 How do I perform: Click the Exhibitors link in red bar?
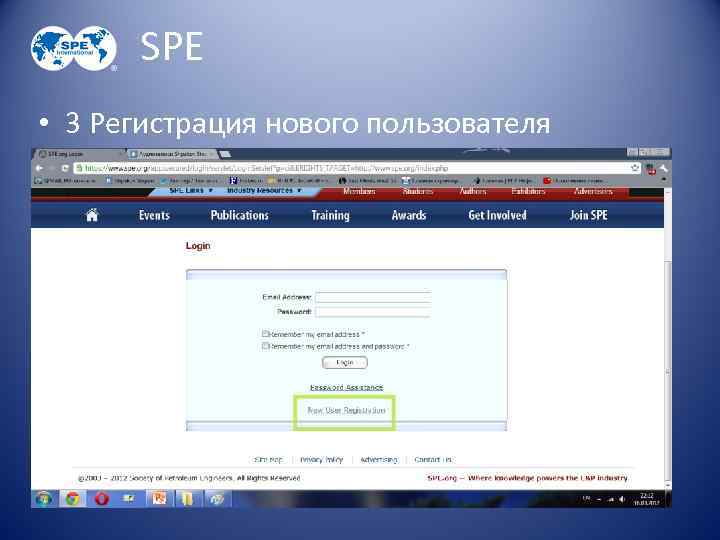point(528,191)
